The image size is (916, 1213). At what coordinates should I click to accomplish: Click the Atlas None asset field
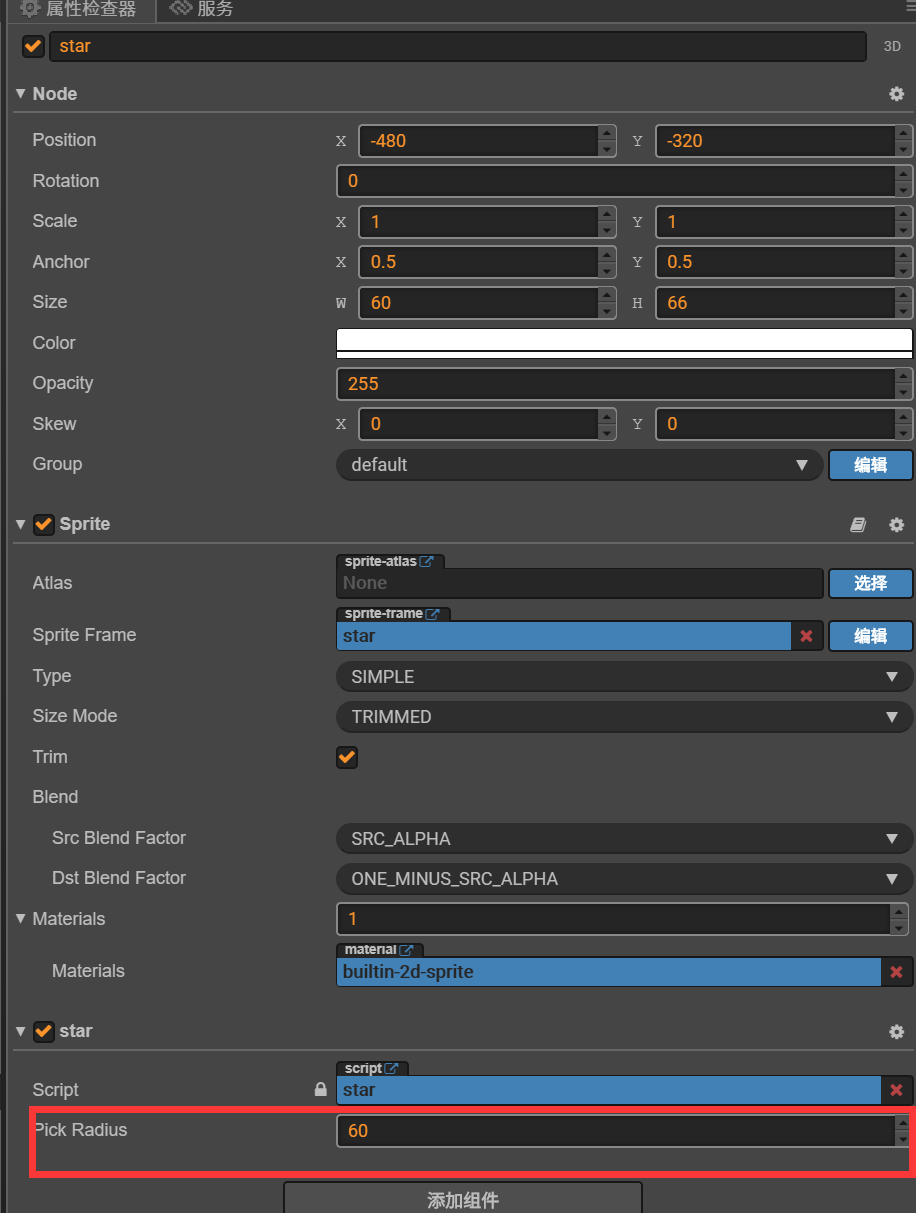click(579, 583)
